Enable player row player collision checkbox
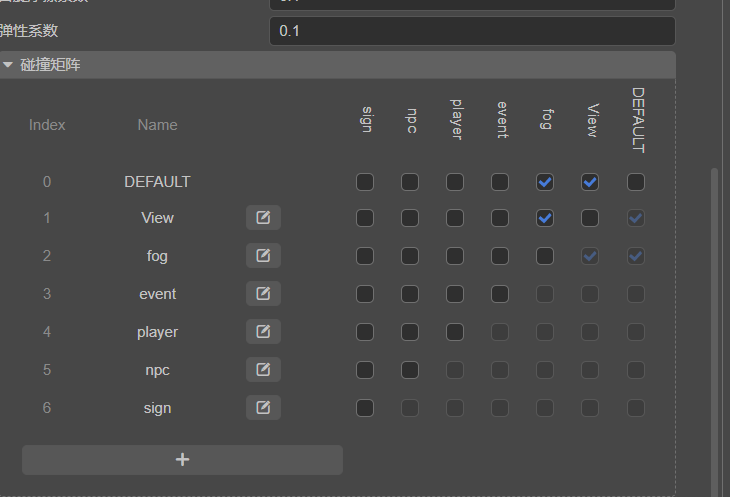The height and width of the screenshot is (497, 730). point(455,332)
